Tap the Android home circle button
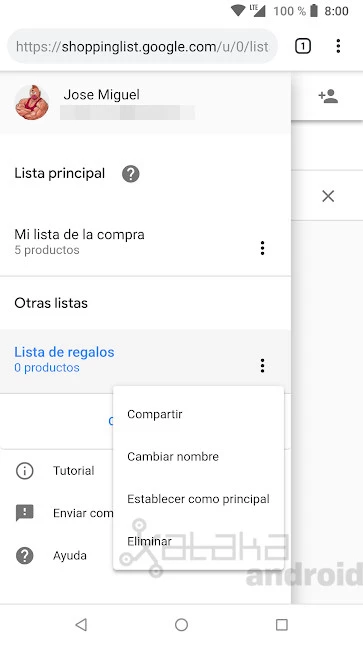This screenshot has width=363, height=646. pos(181,625)
